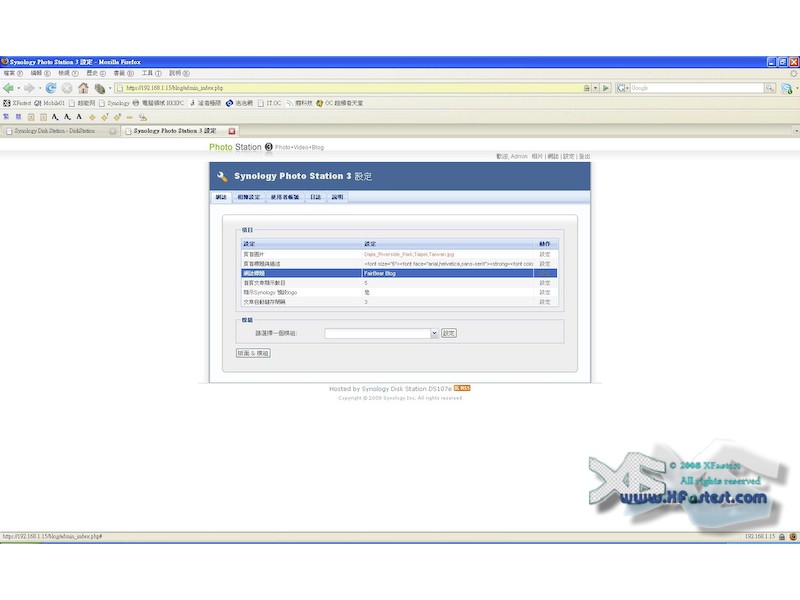Click the 版面 & 模組 button

[253, 353]
